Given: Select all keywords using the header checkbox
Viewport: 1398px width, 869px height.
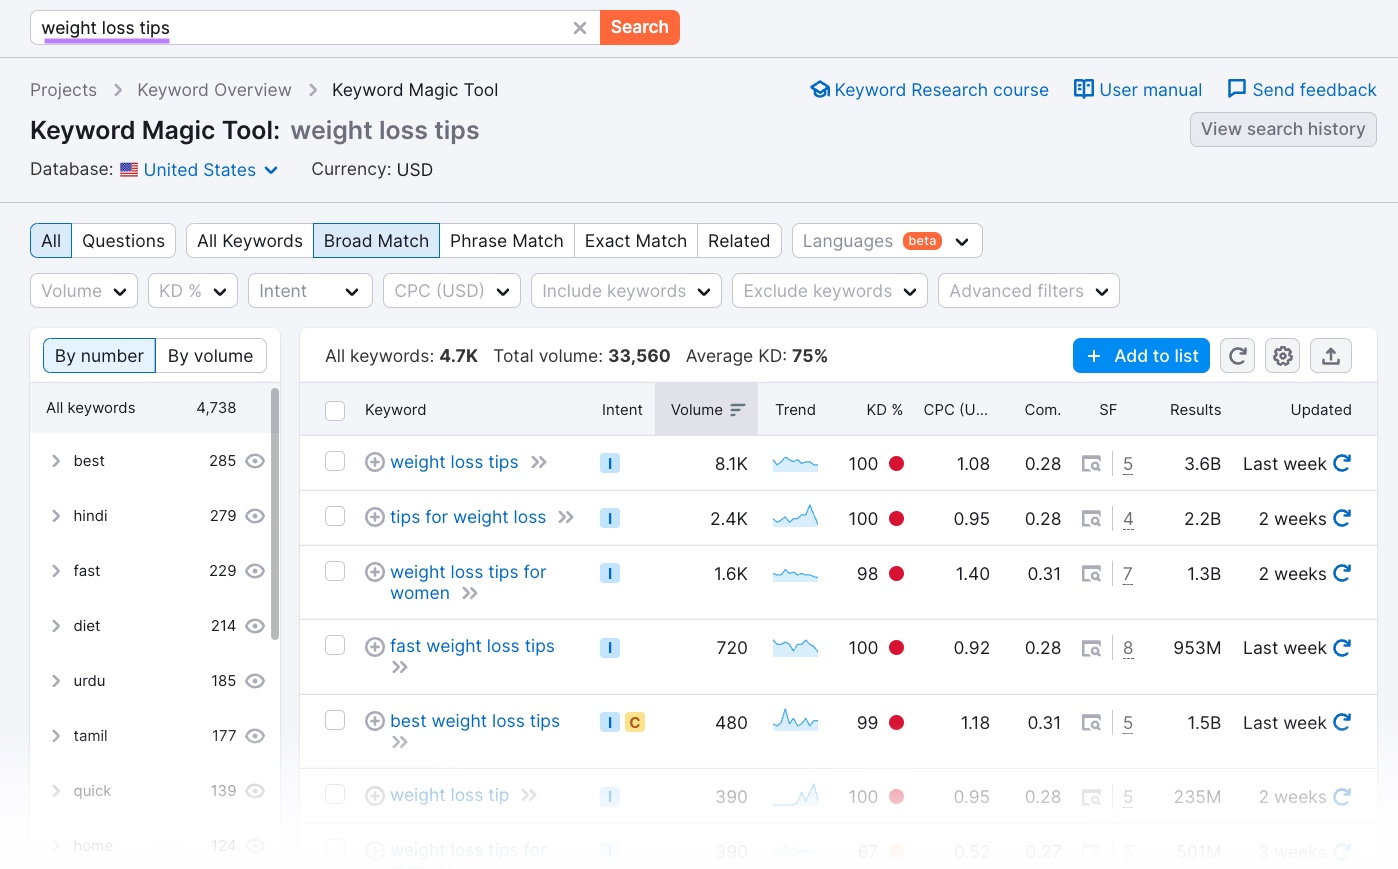Looking at the screenshot, I should 335,409.
